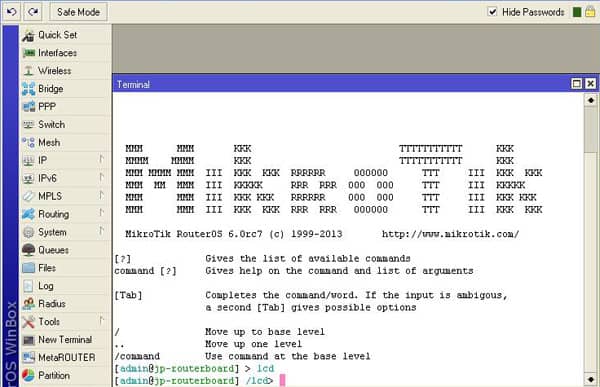The height and width of the screenshot is (387, 600).
Task: Click the MPLS menu icon
Action: [28, 196]
